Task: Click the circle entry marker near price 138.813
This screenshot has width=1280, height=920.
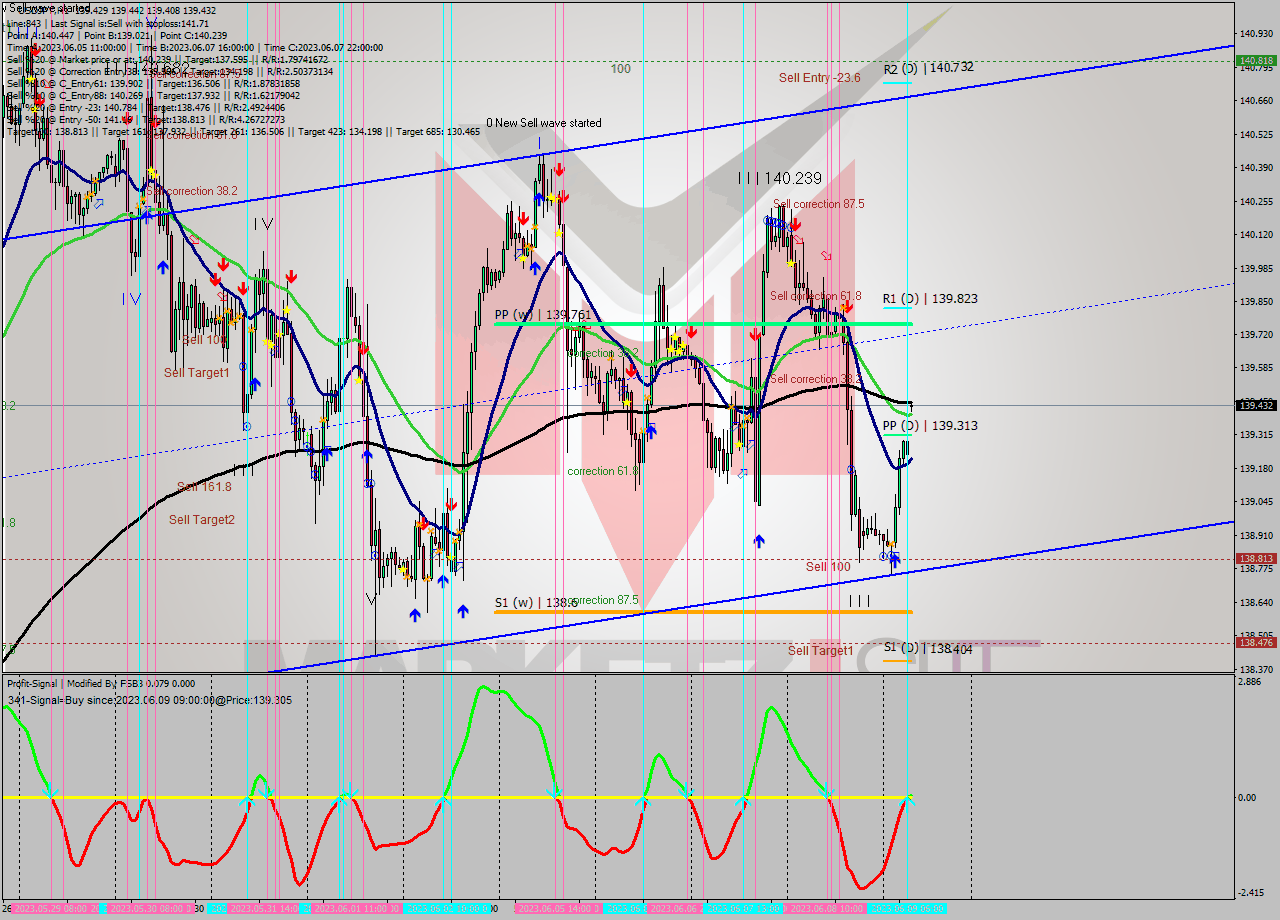Action: click(883, 557)
